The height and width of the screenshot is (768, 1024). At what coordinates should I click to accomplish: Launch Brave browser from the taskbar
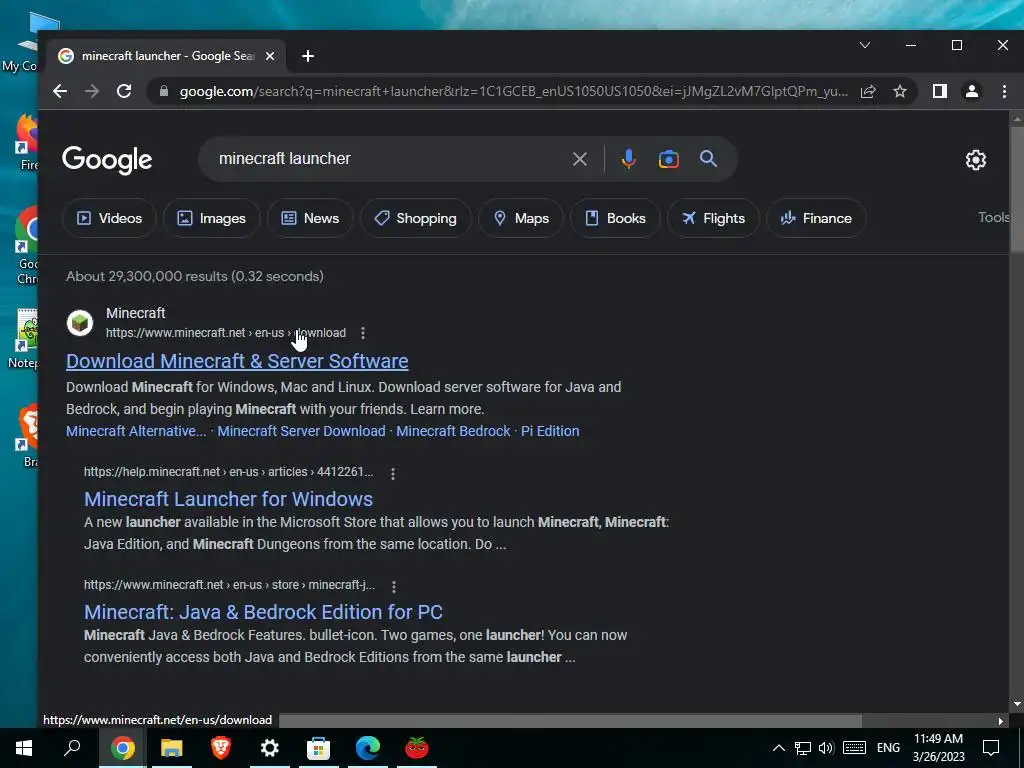(221, 748)
